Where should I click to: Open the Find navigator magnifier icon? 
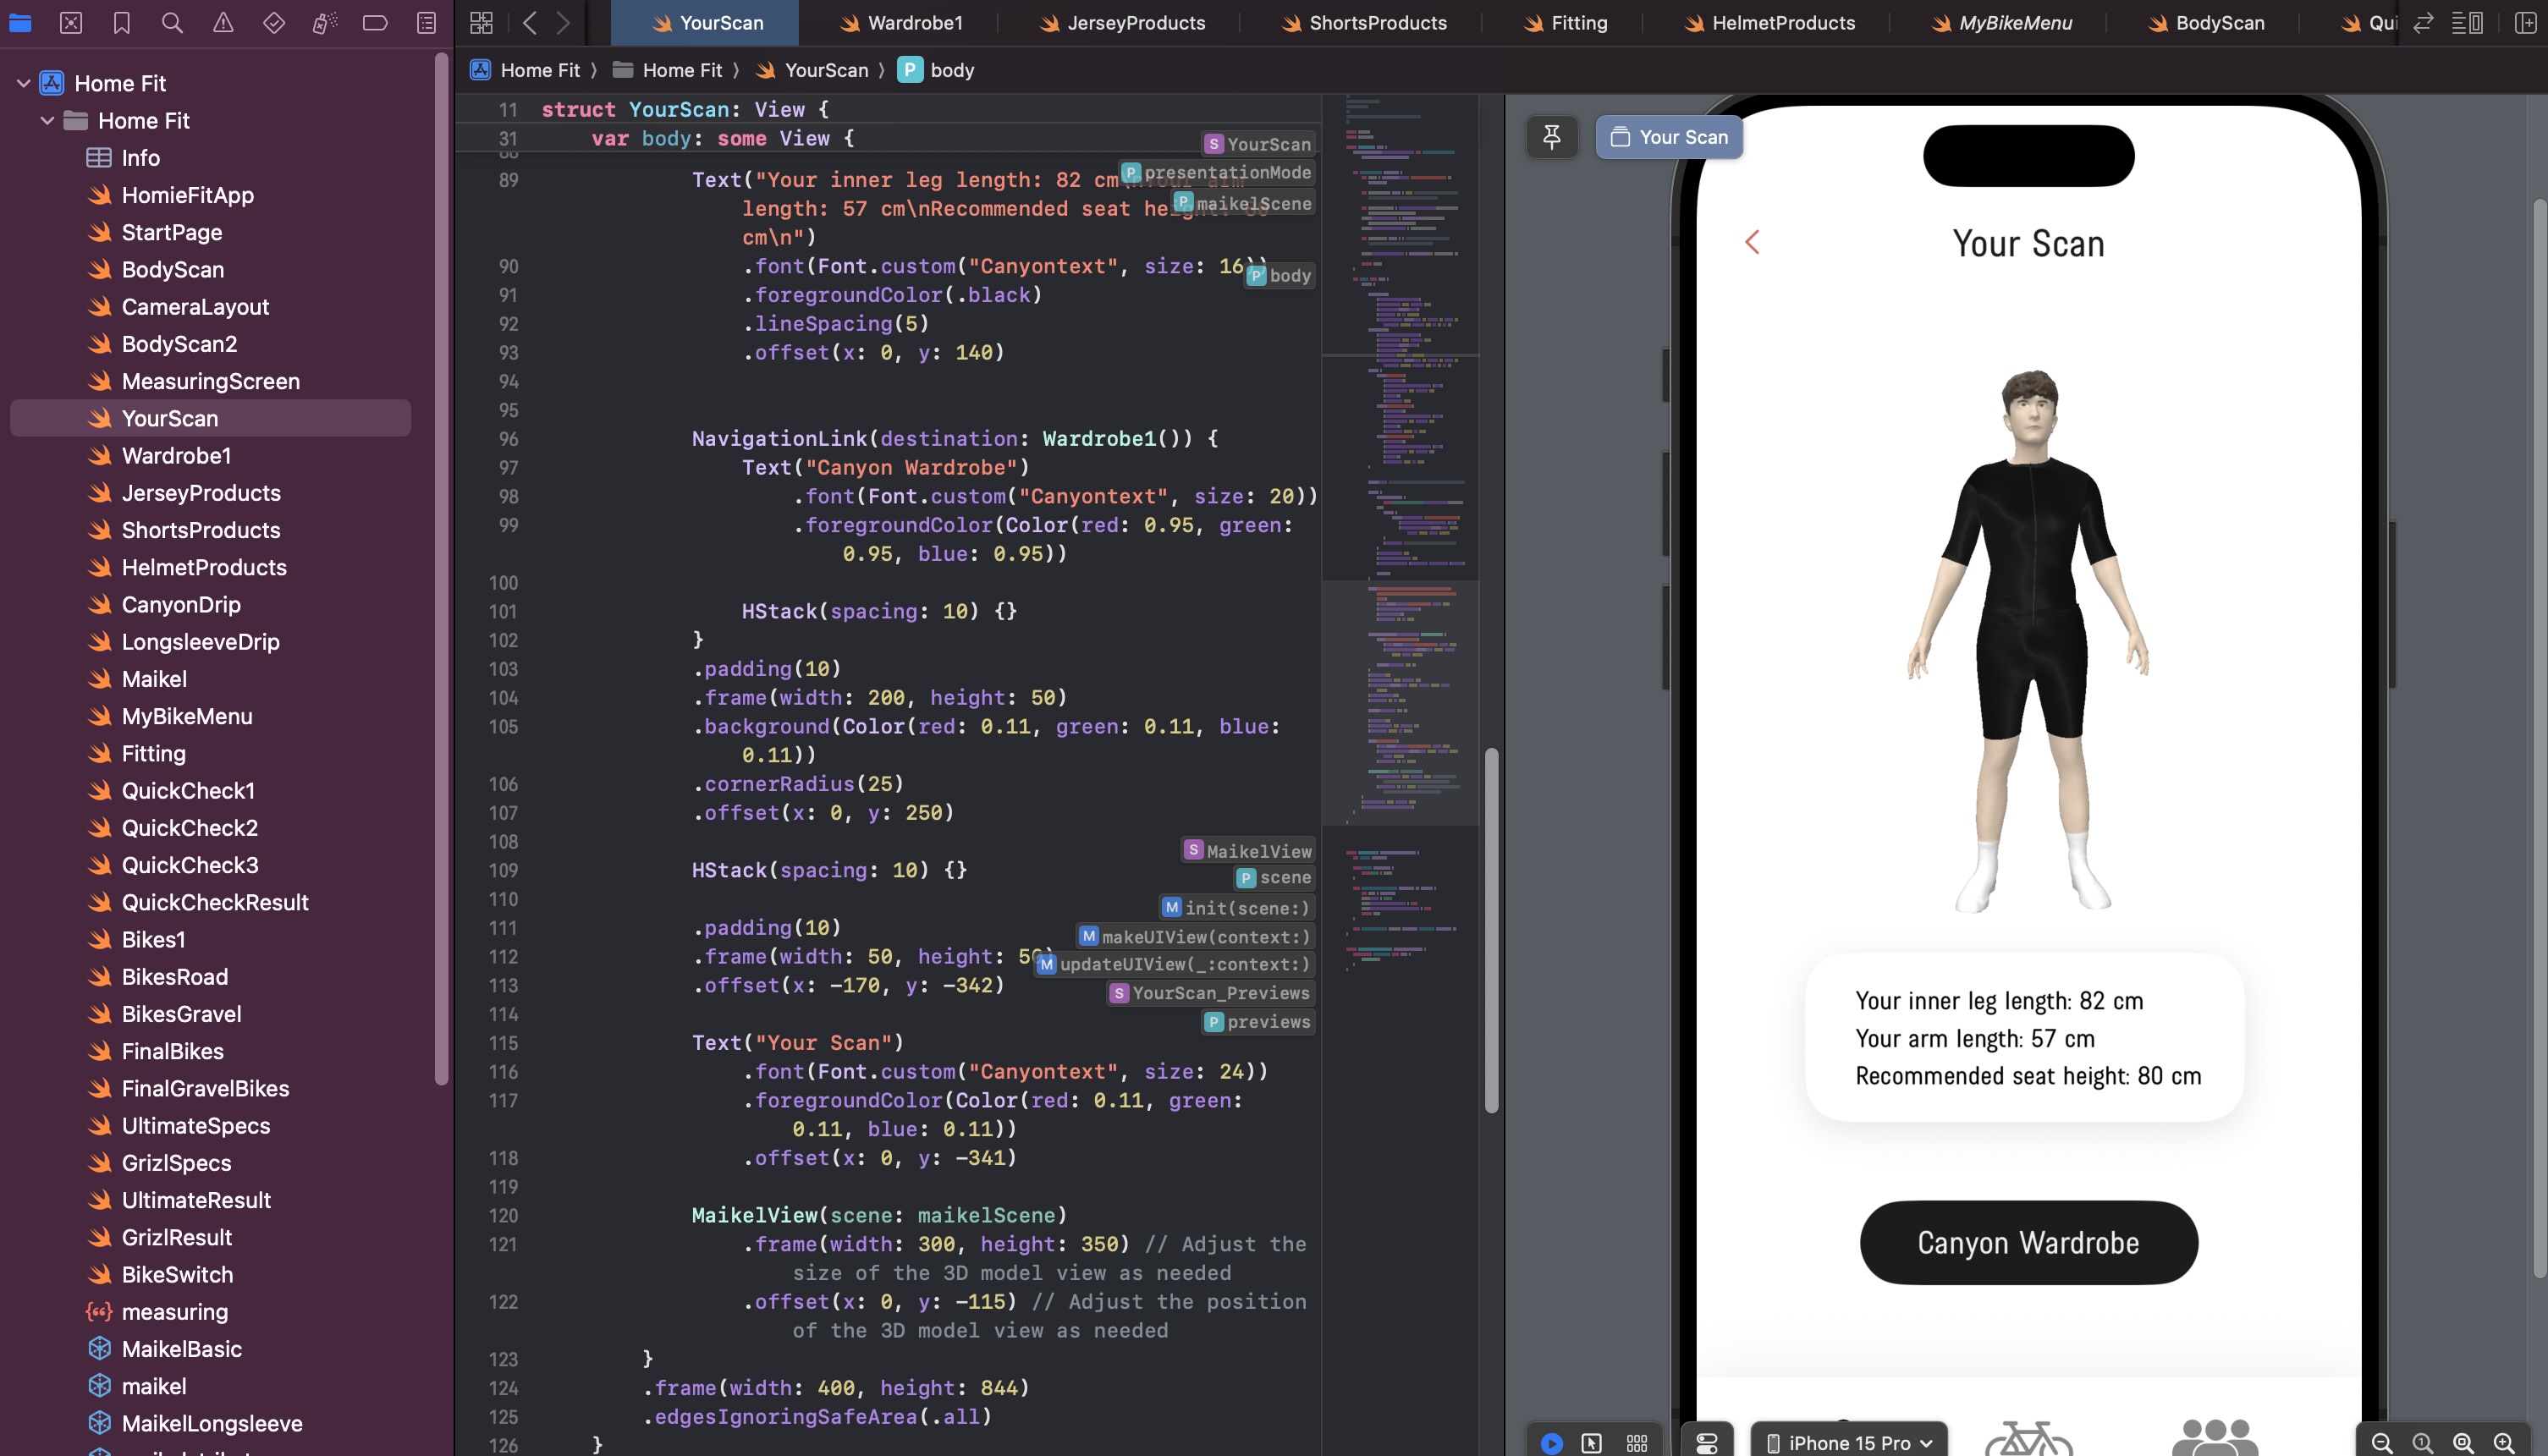coord(172,22)
